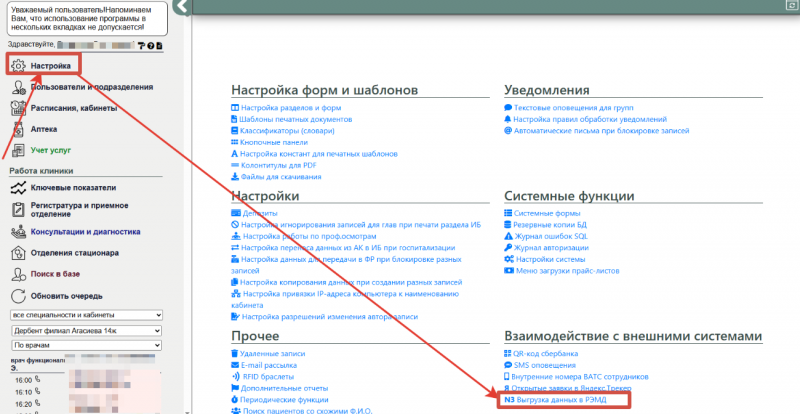Open Меню загрузки прайс-листов link
The image size is (800, 414).
click(x=567, y=271)
